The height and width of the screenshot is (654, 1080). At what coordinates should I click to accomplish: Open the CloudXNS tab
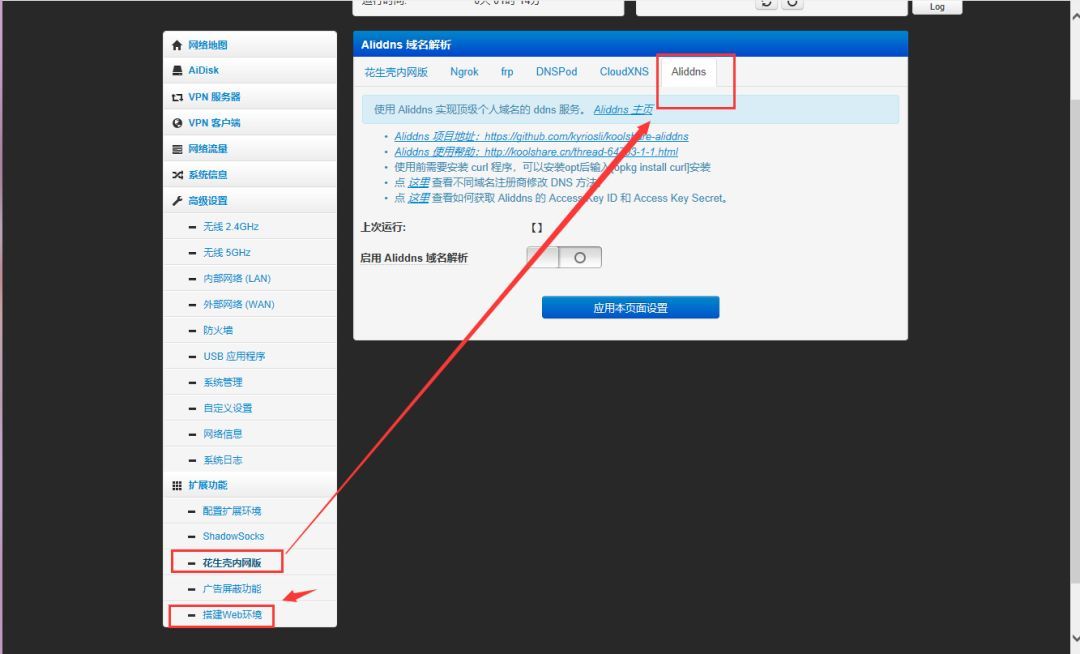click(x=624, y=72)
